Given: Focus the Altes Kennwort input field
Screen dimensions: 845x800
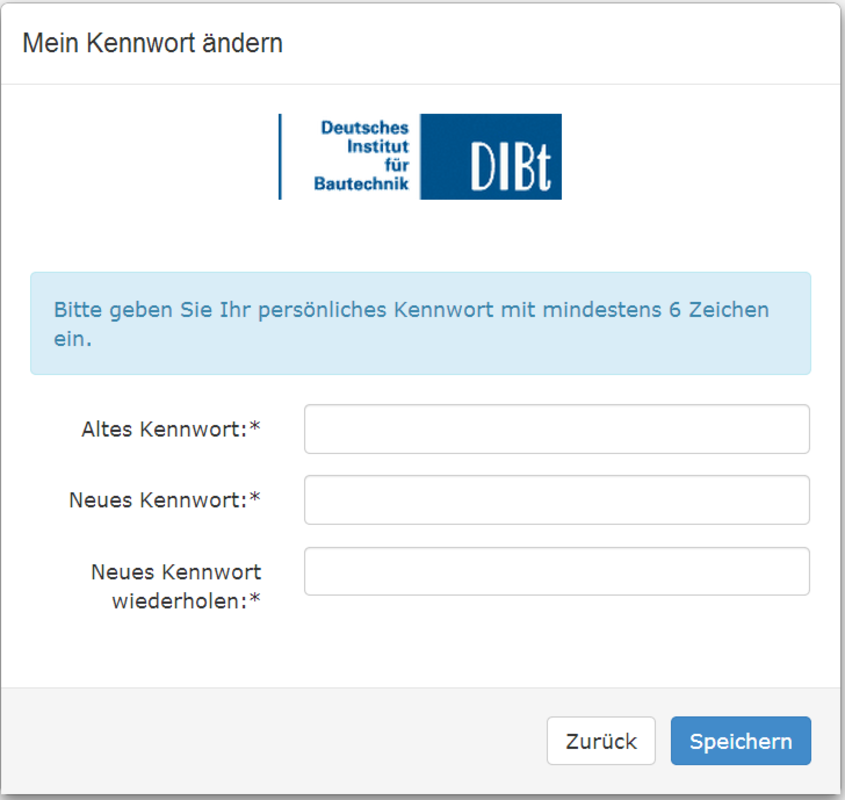Looking at the screenshot, I should pos(556,429).
